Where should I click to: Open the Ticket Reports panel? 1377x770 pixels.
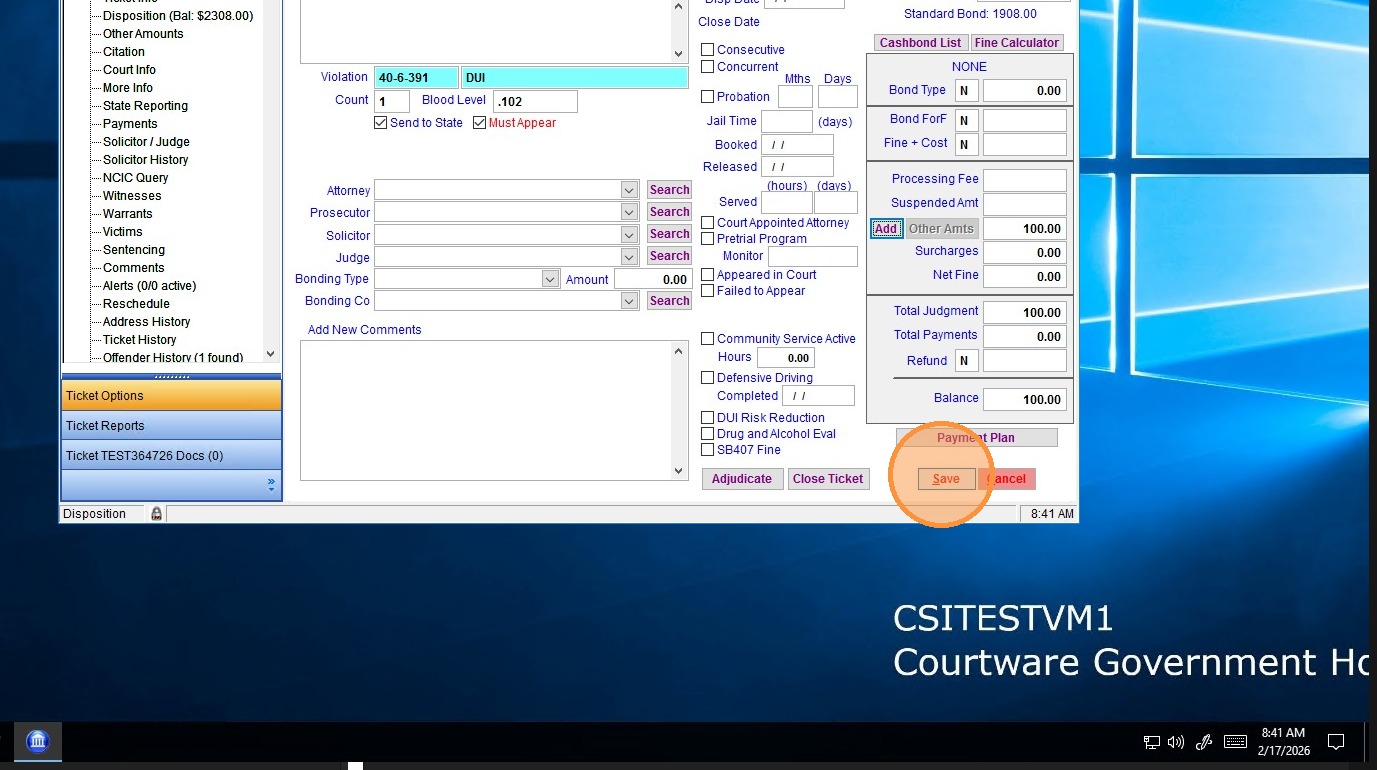171,426
